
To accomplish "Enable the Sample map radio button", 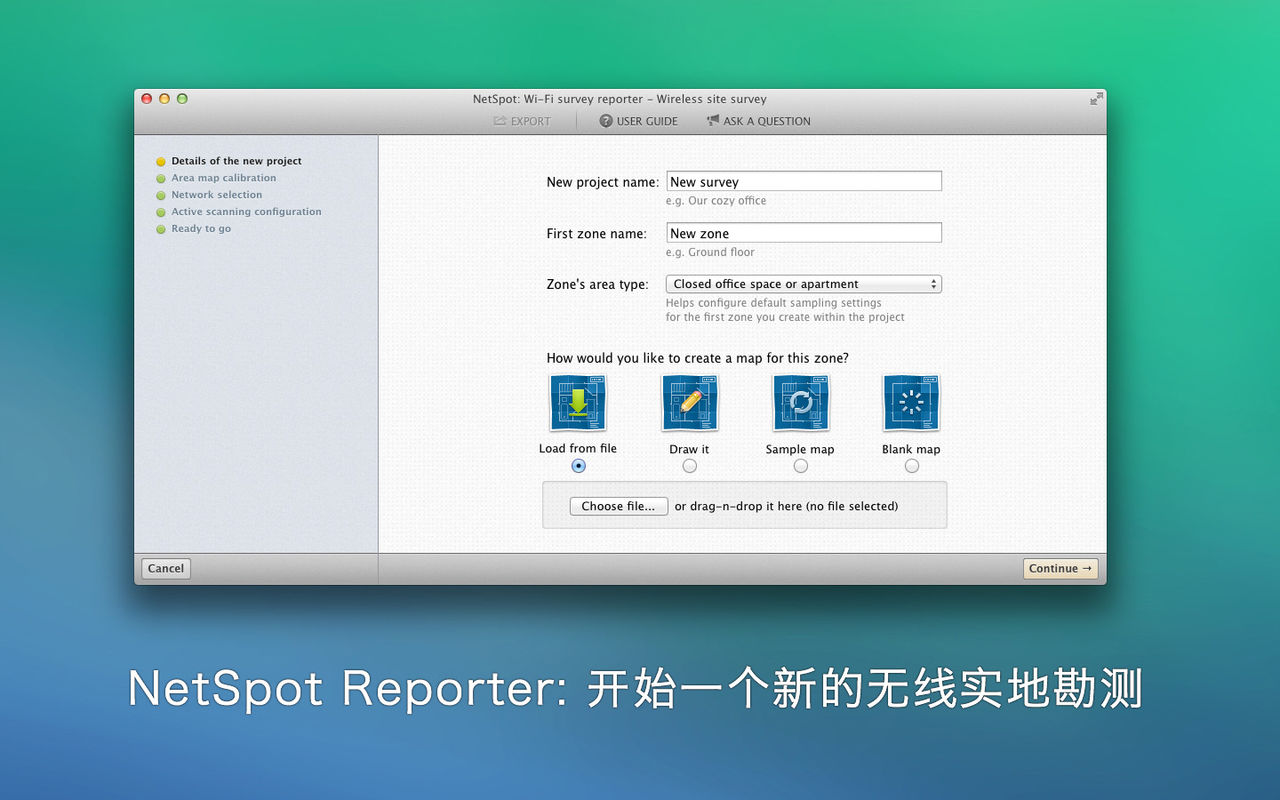I will point(800,466).
